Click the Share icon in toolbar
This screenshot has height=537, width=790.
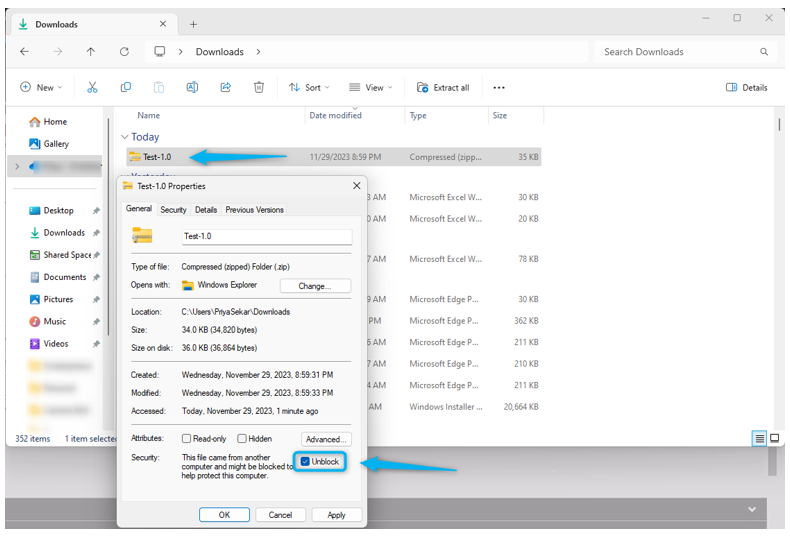coord(226,88)
